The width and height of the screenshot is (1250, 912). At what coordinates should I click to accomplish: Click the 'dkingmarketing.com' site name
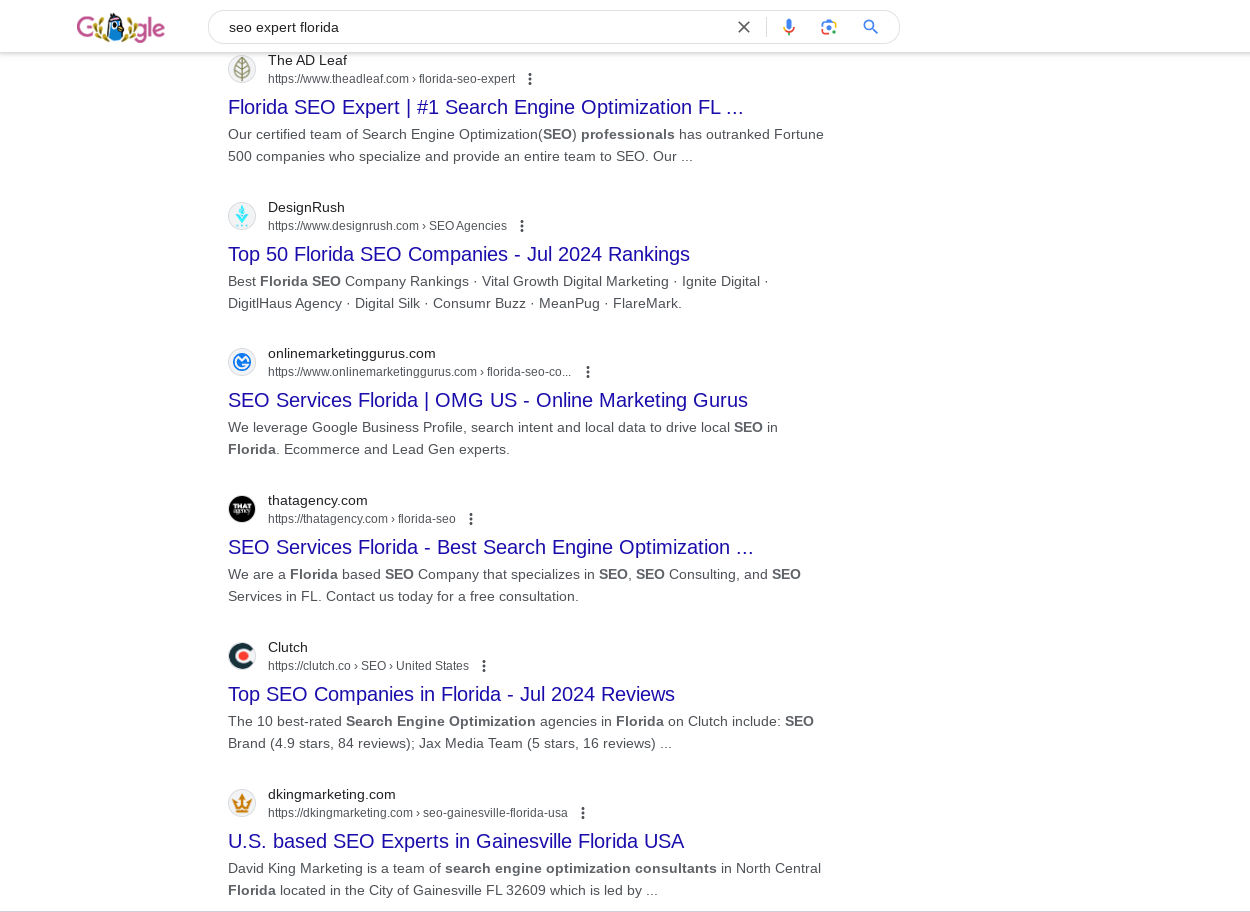(332, 794)
